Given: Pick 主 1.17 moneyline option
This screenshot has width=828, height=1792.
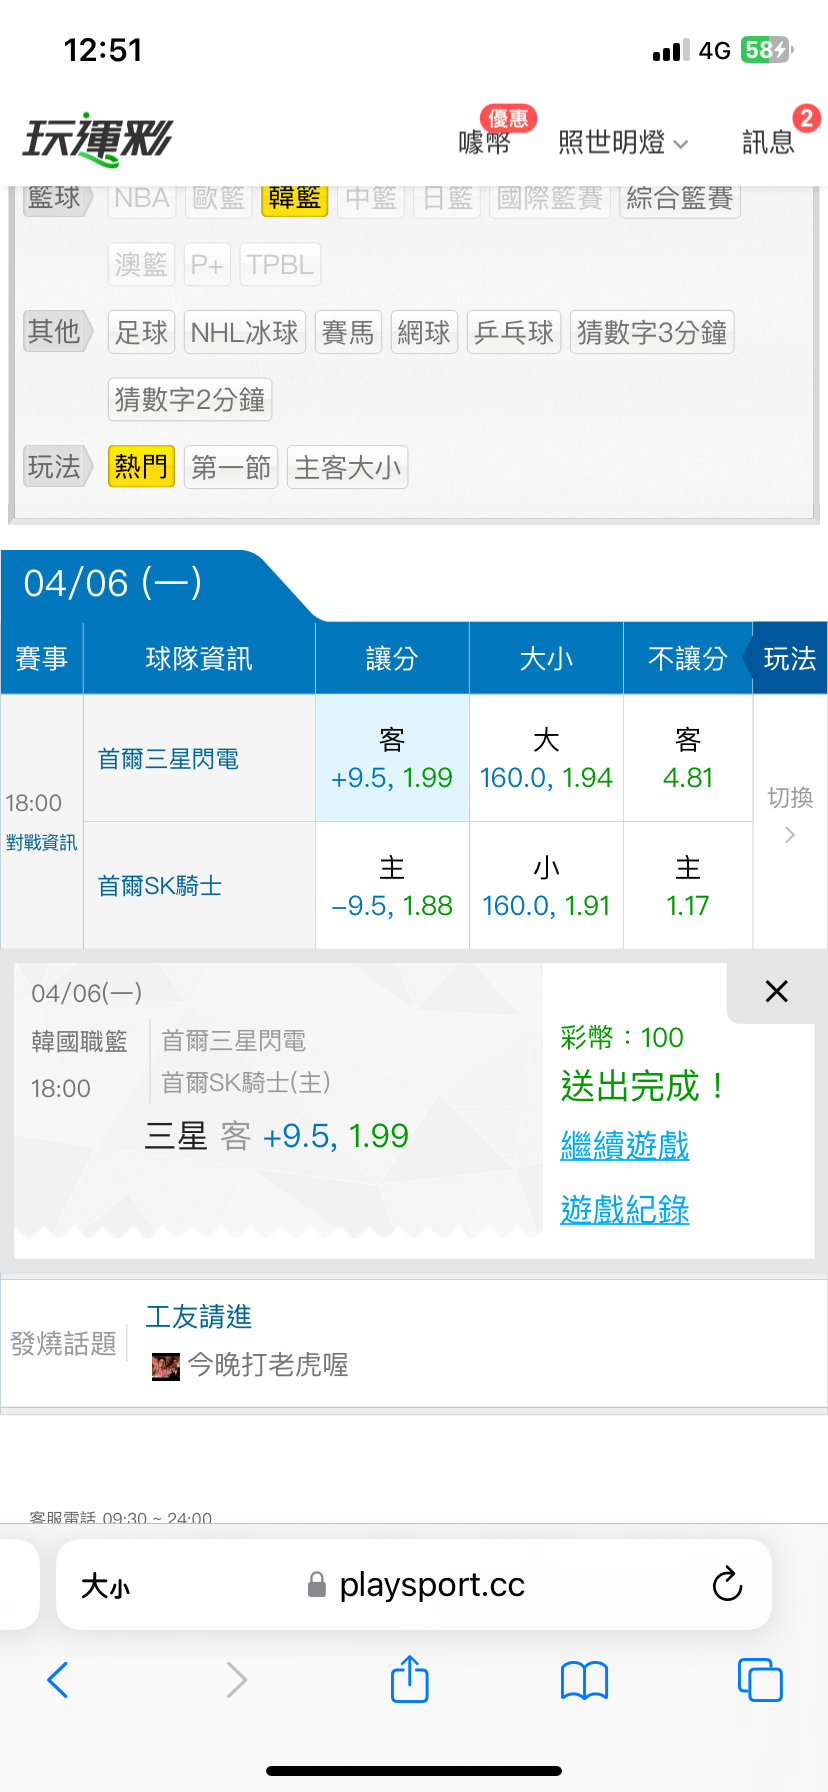Looking at the screenshot, I should click(688, 886).
